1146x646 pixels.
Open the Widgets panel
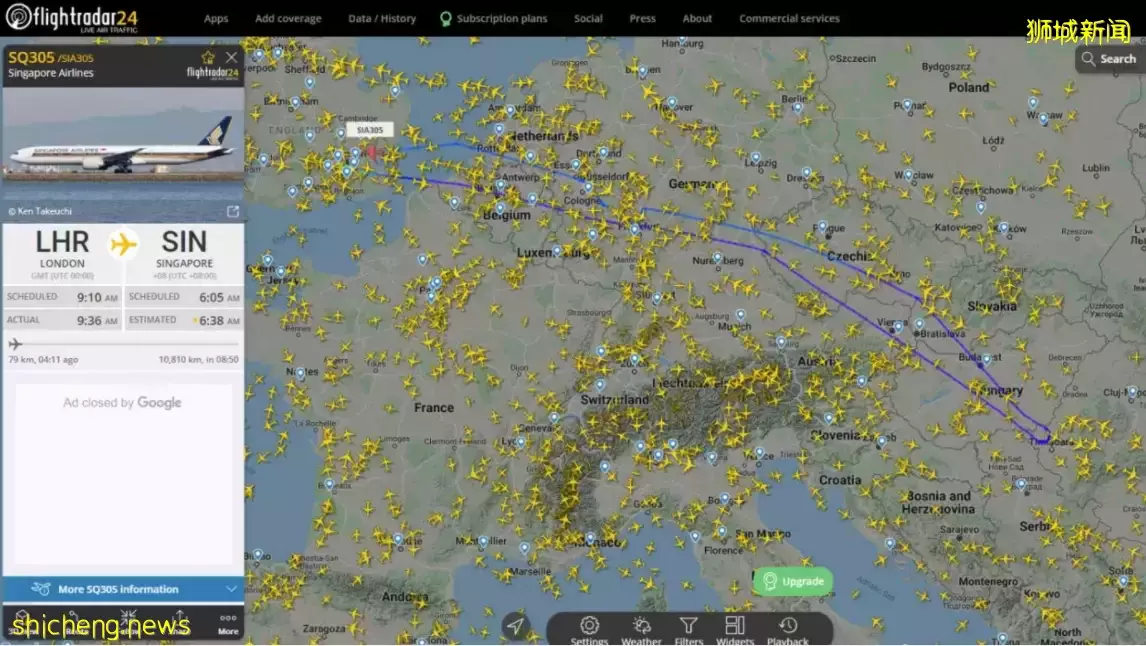[x=734, y=630]
